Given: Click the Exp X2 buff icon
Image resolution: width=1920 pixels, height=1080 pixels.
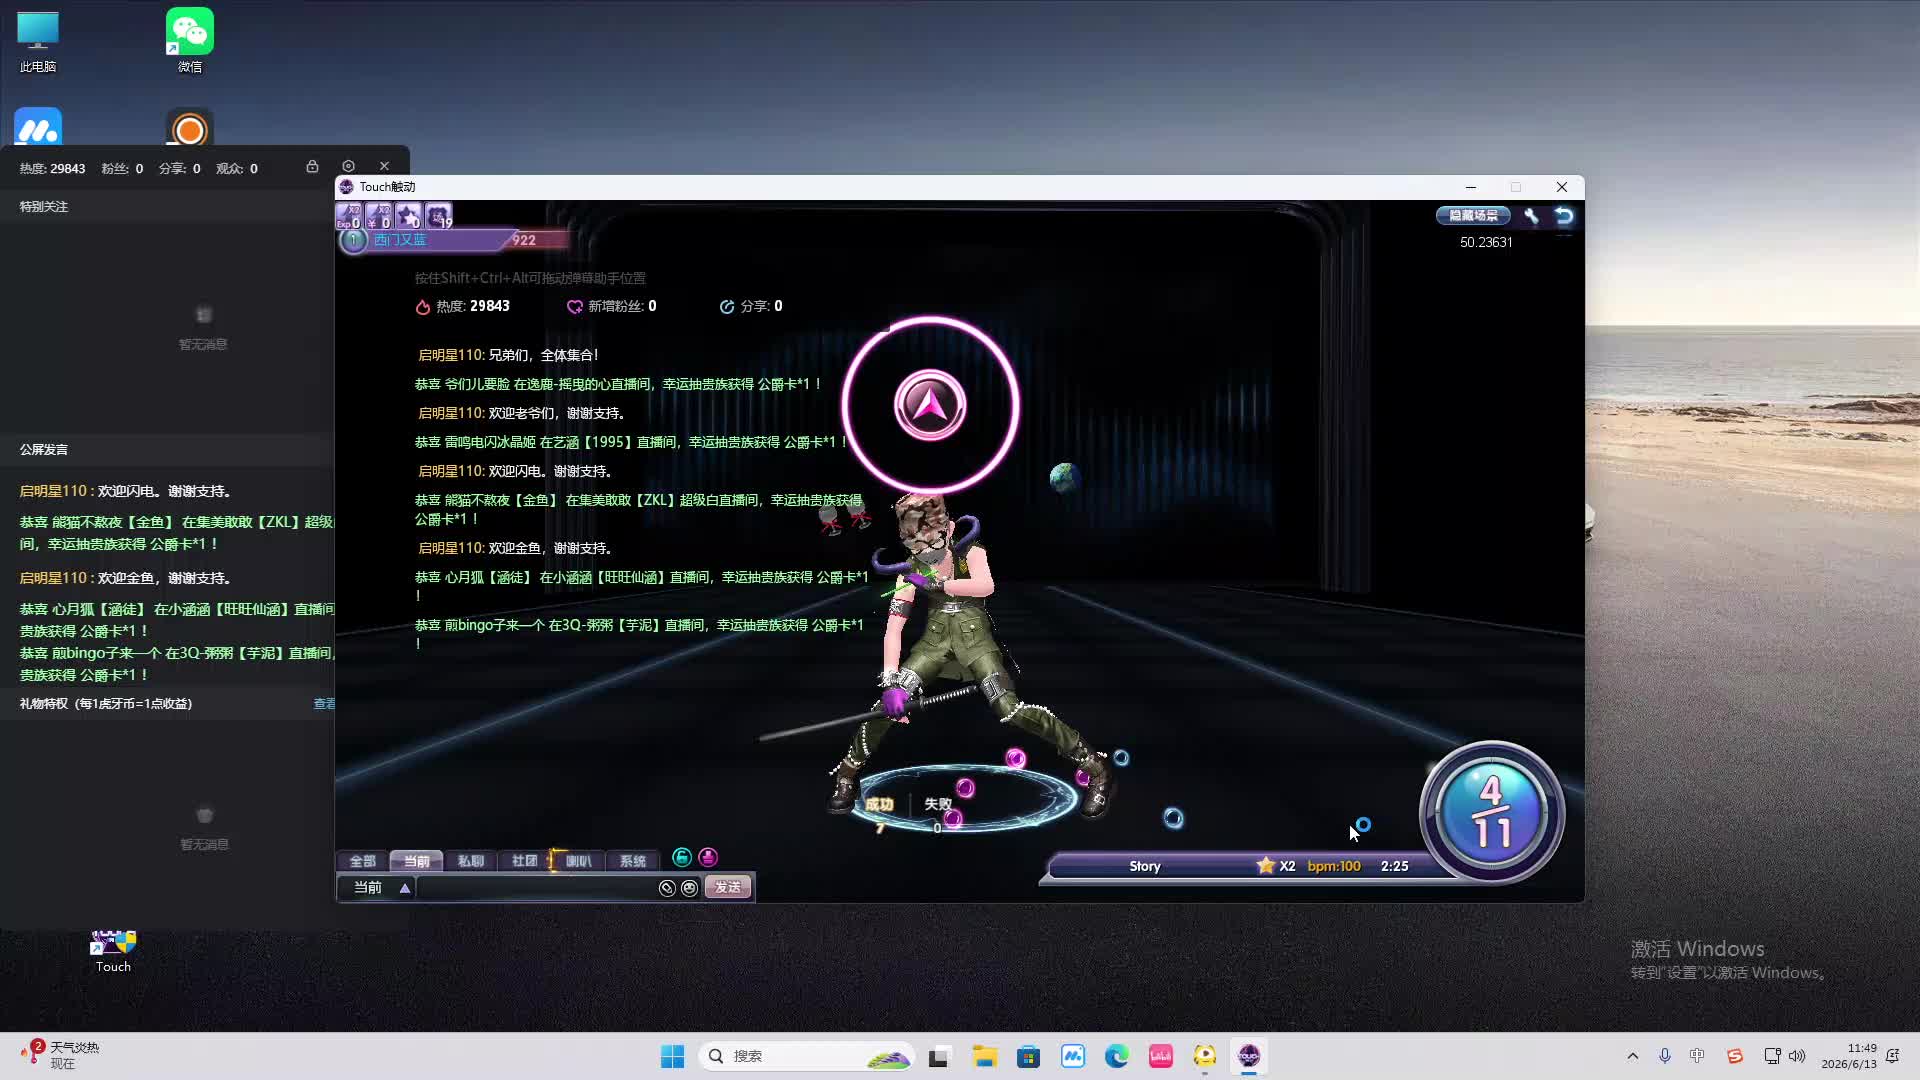Looking at the screenshot, I should [348, 216].
